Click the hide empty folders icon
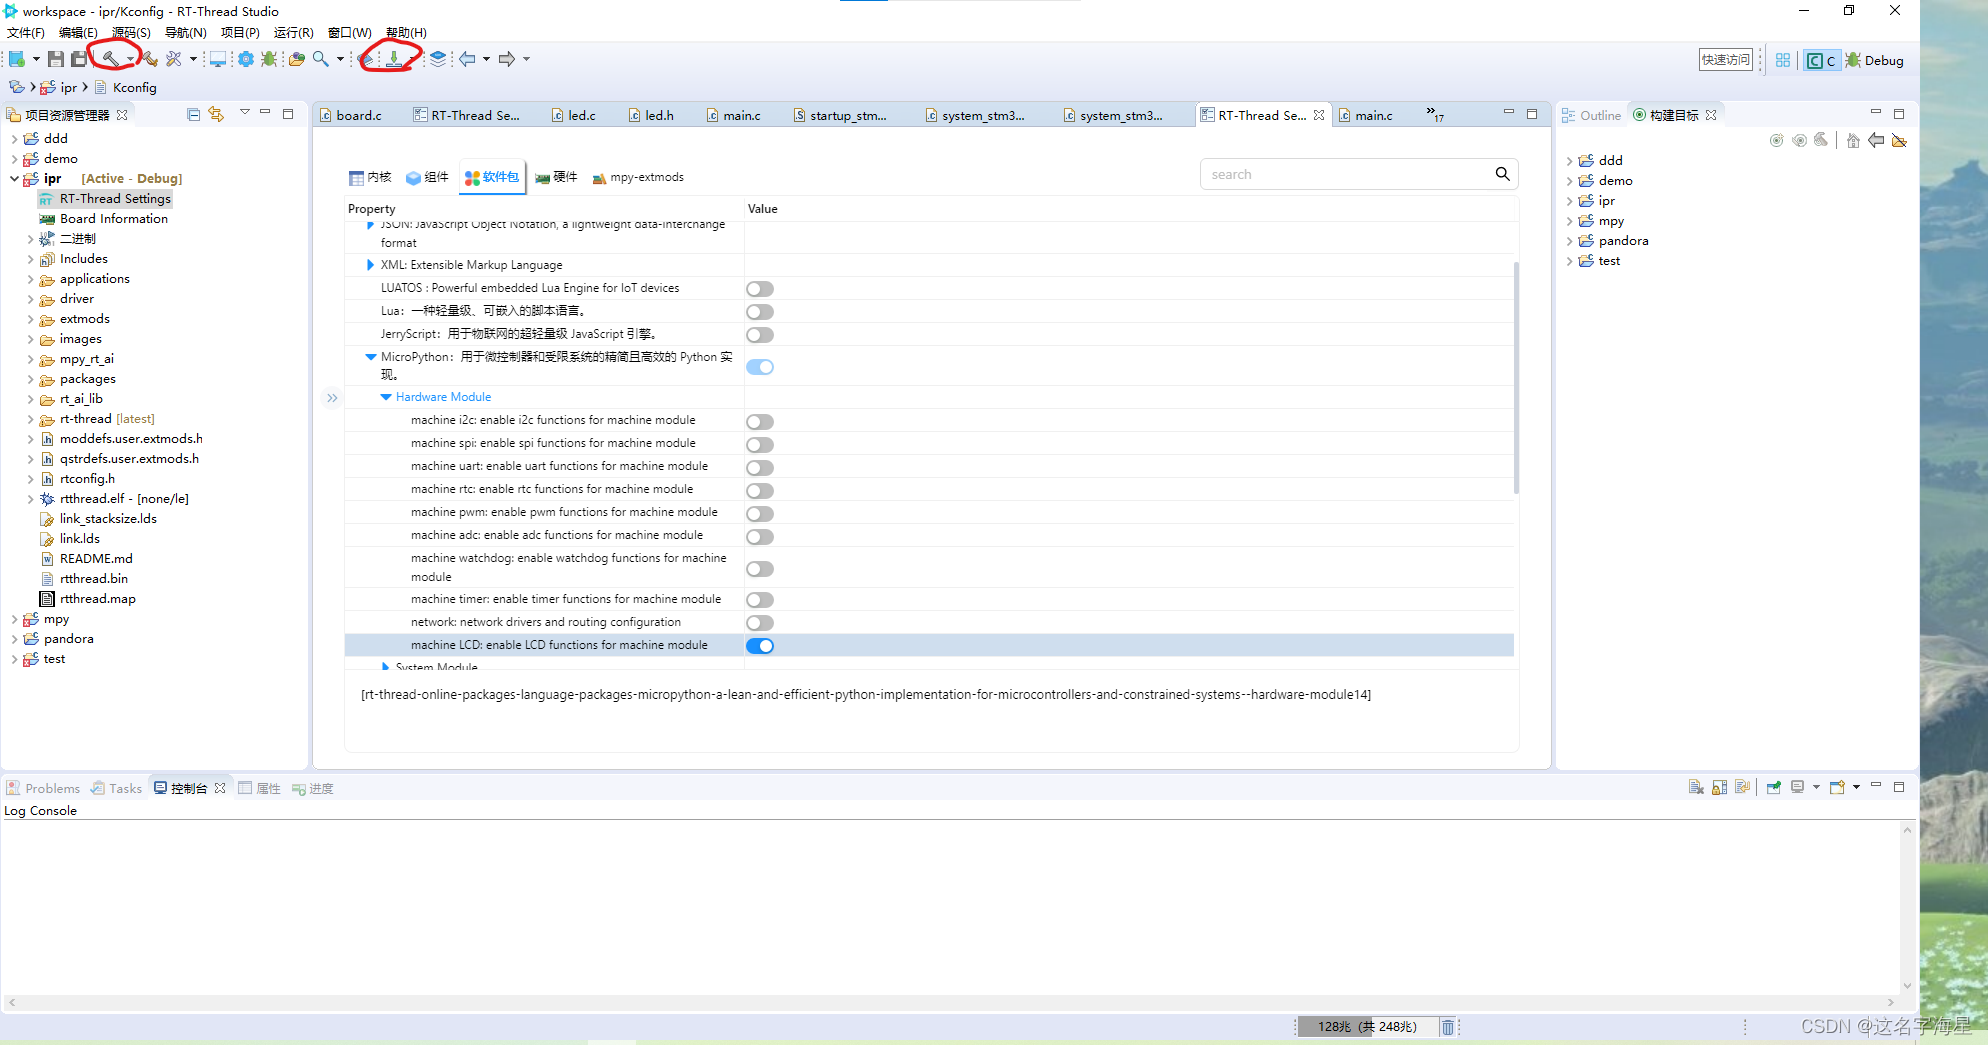 click(1899, 140)
